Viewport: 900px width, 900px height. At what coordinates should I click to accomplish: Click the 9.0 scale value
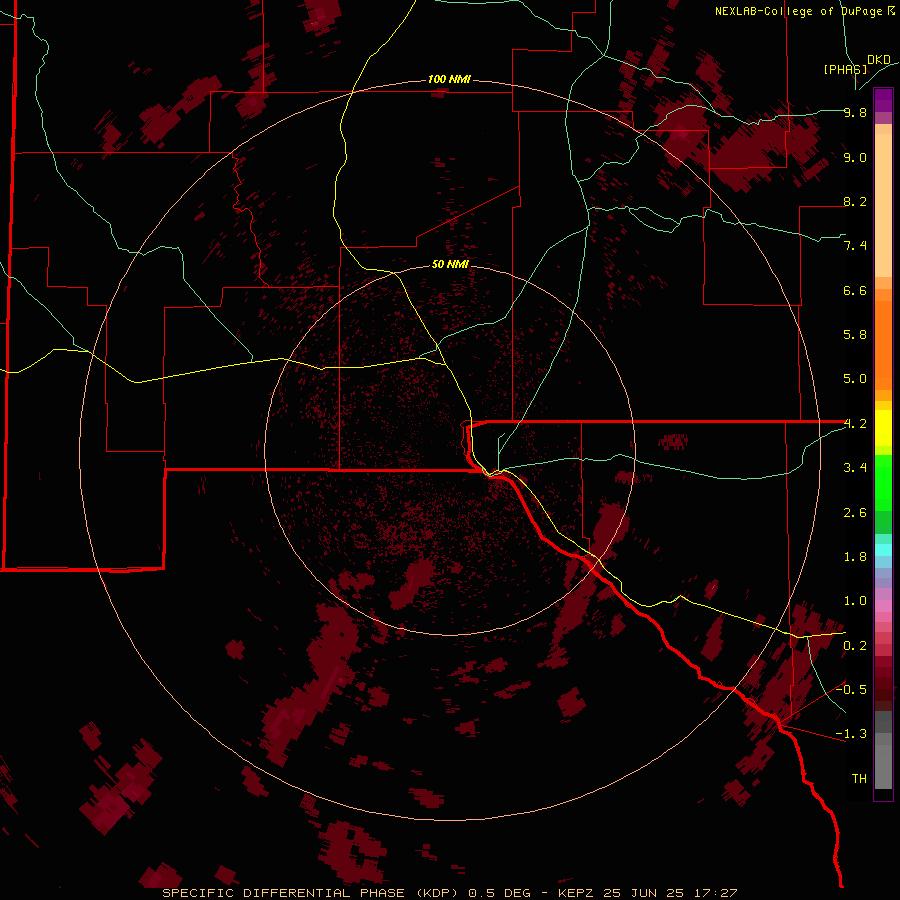click(855, 157)
